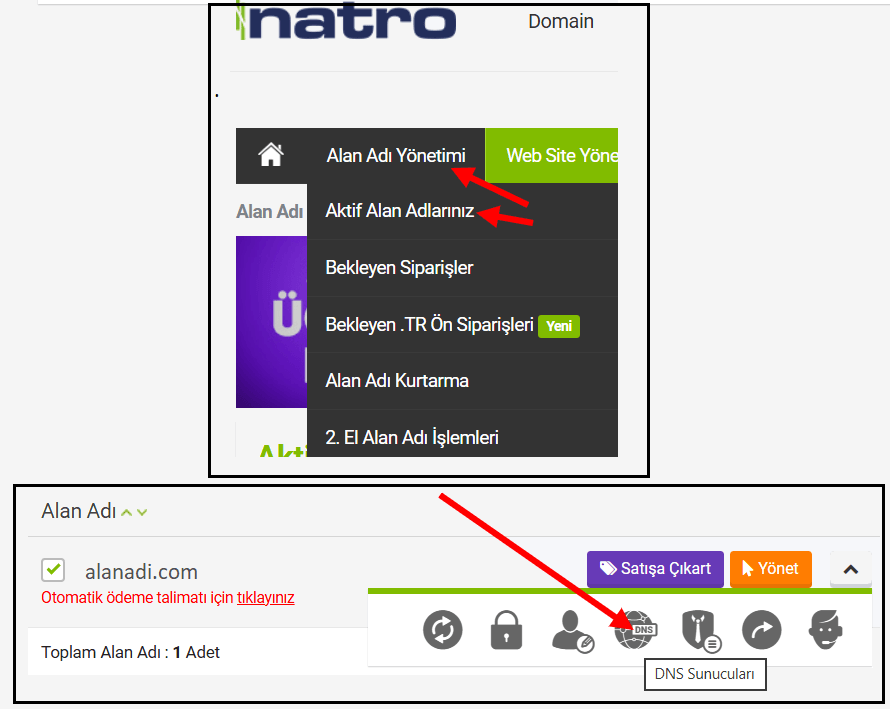Click the tıklayınız payment link

[x=265, y=598]
